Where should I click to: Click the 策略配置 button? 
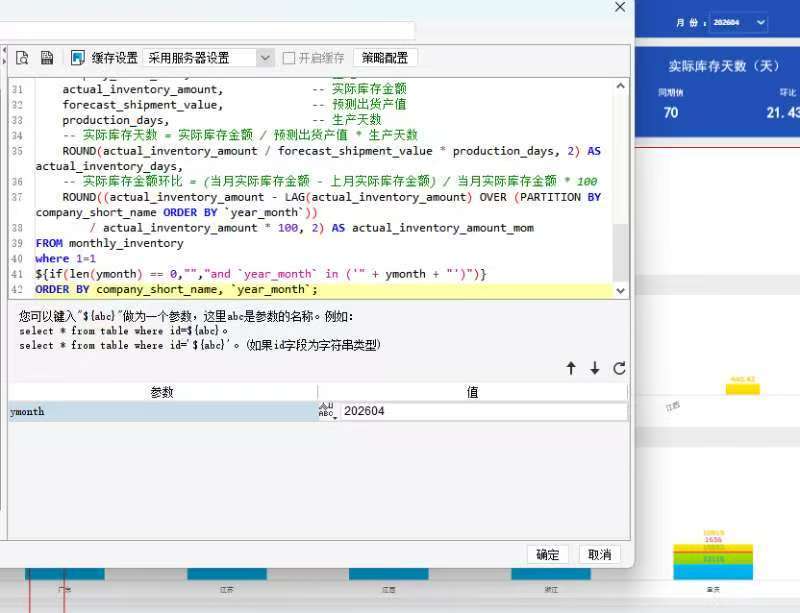tap(385, 58)
